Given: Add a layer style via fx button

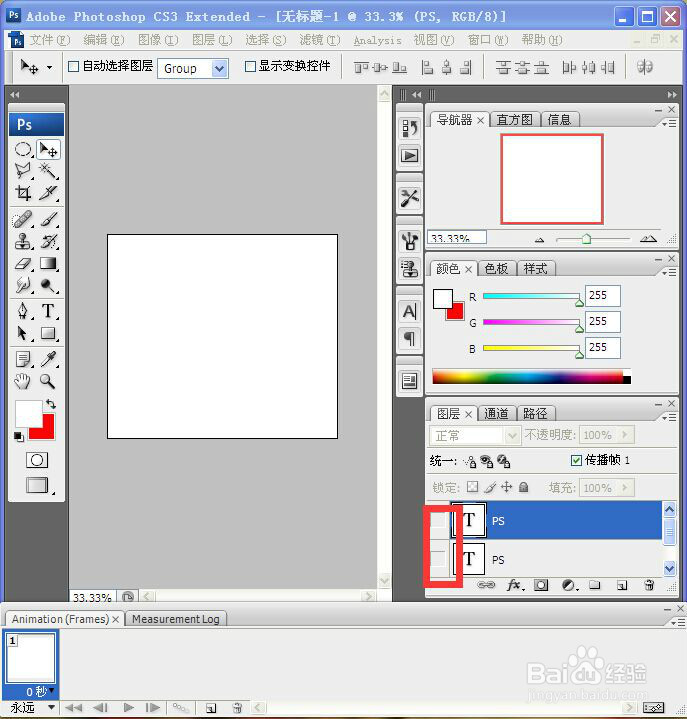Looking at the screenshot, I should (x=515, y=585).
